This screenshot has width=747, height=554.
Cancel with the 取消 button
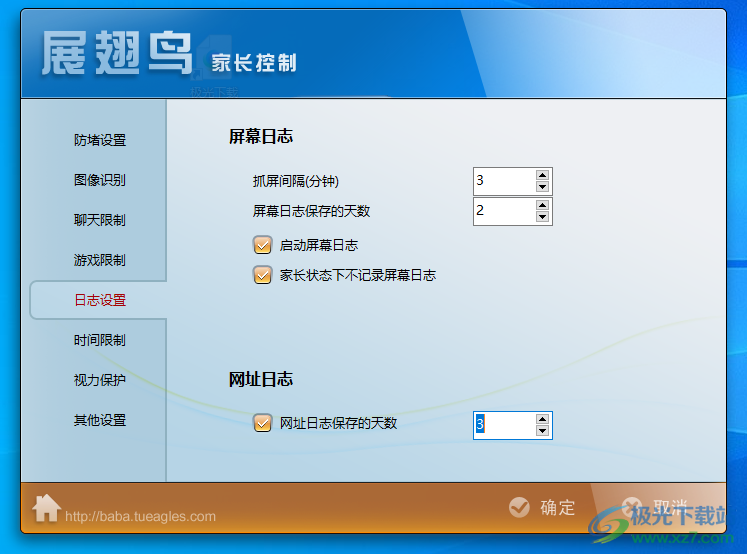coord(656,507)
